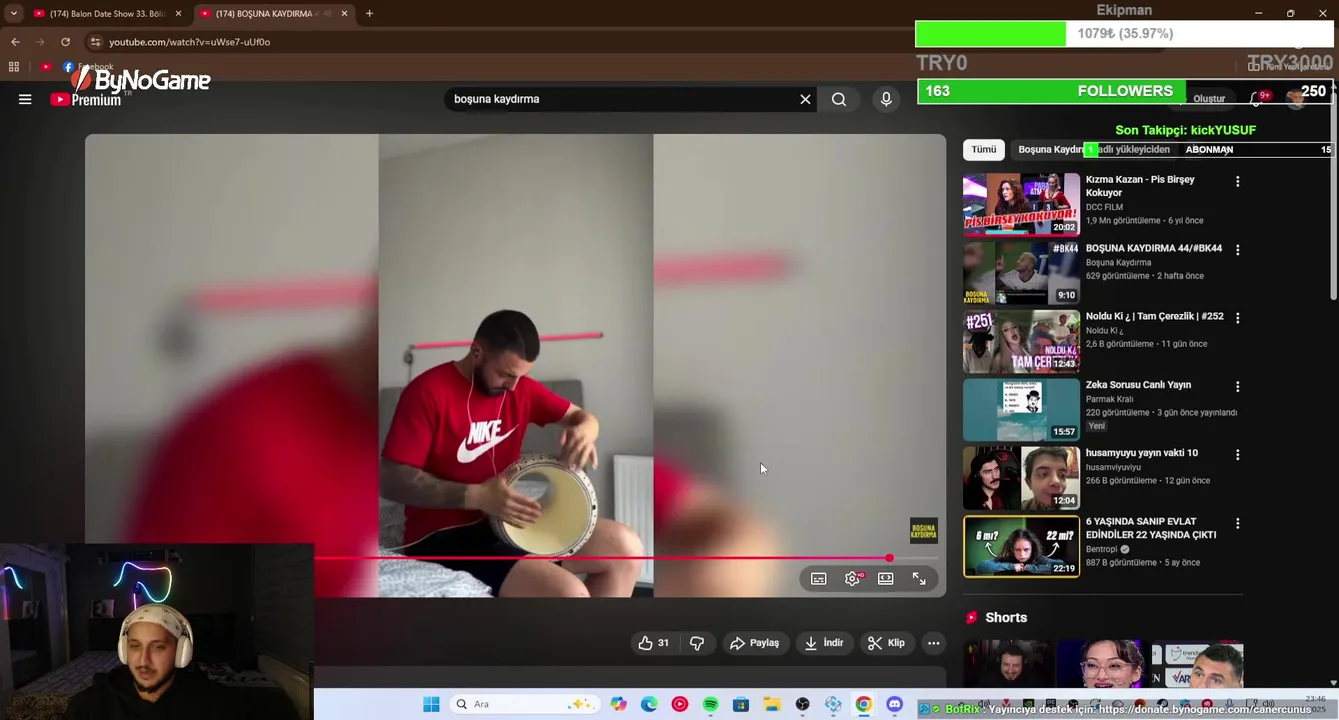Click the Paylaş share button
The height and width of the screenshot is (720, 1339).
click(x=754, y=643)
